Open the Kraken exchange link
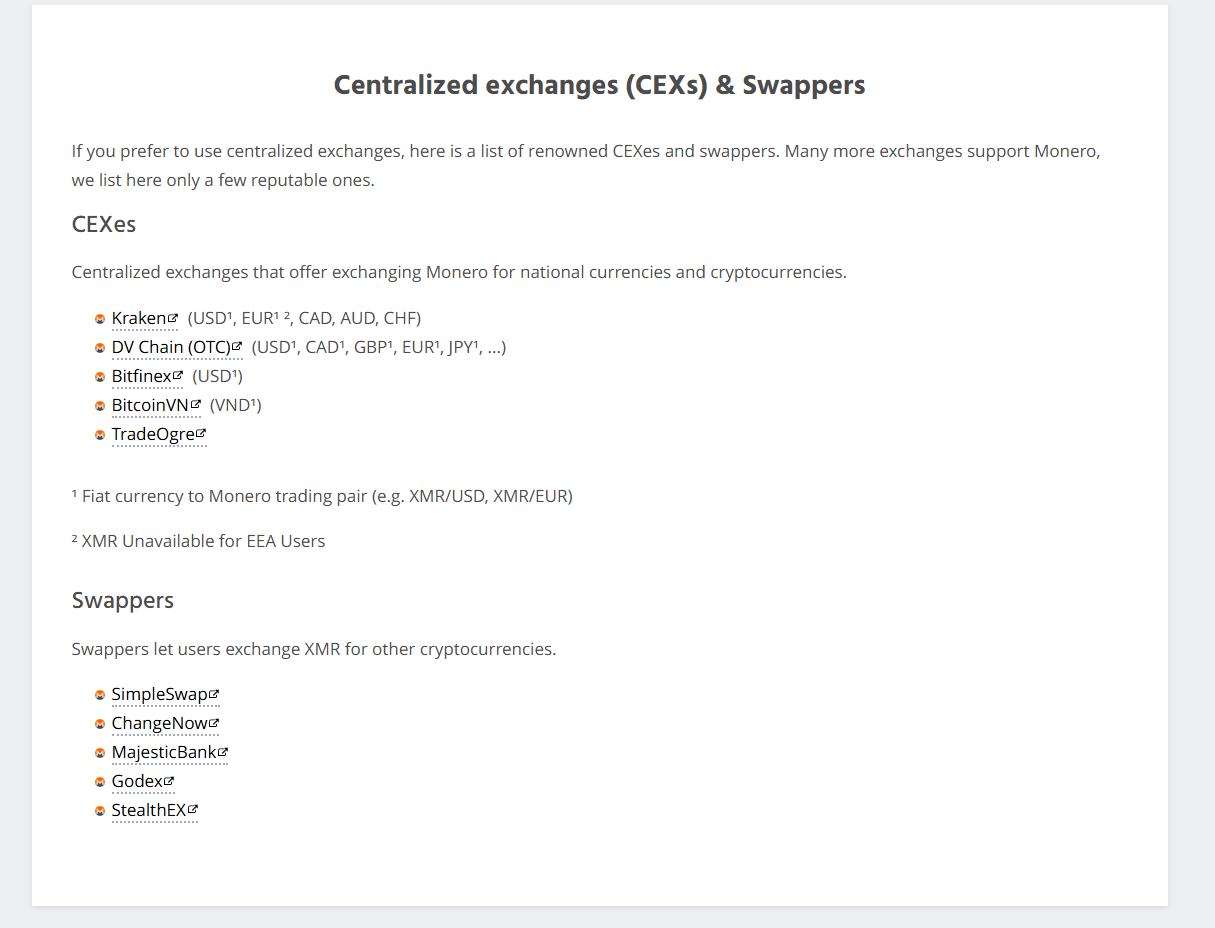The height and width of the screenshot is (928, 1215). [139, 319]
